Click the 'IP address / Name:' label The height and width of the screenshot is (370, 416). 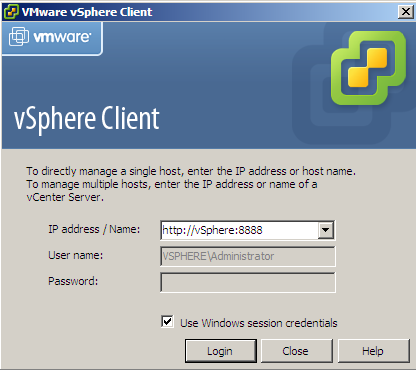coord(94,229)
